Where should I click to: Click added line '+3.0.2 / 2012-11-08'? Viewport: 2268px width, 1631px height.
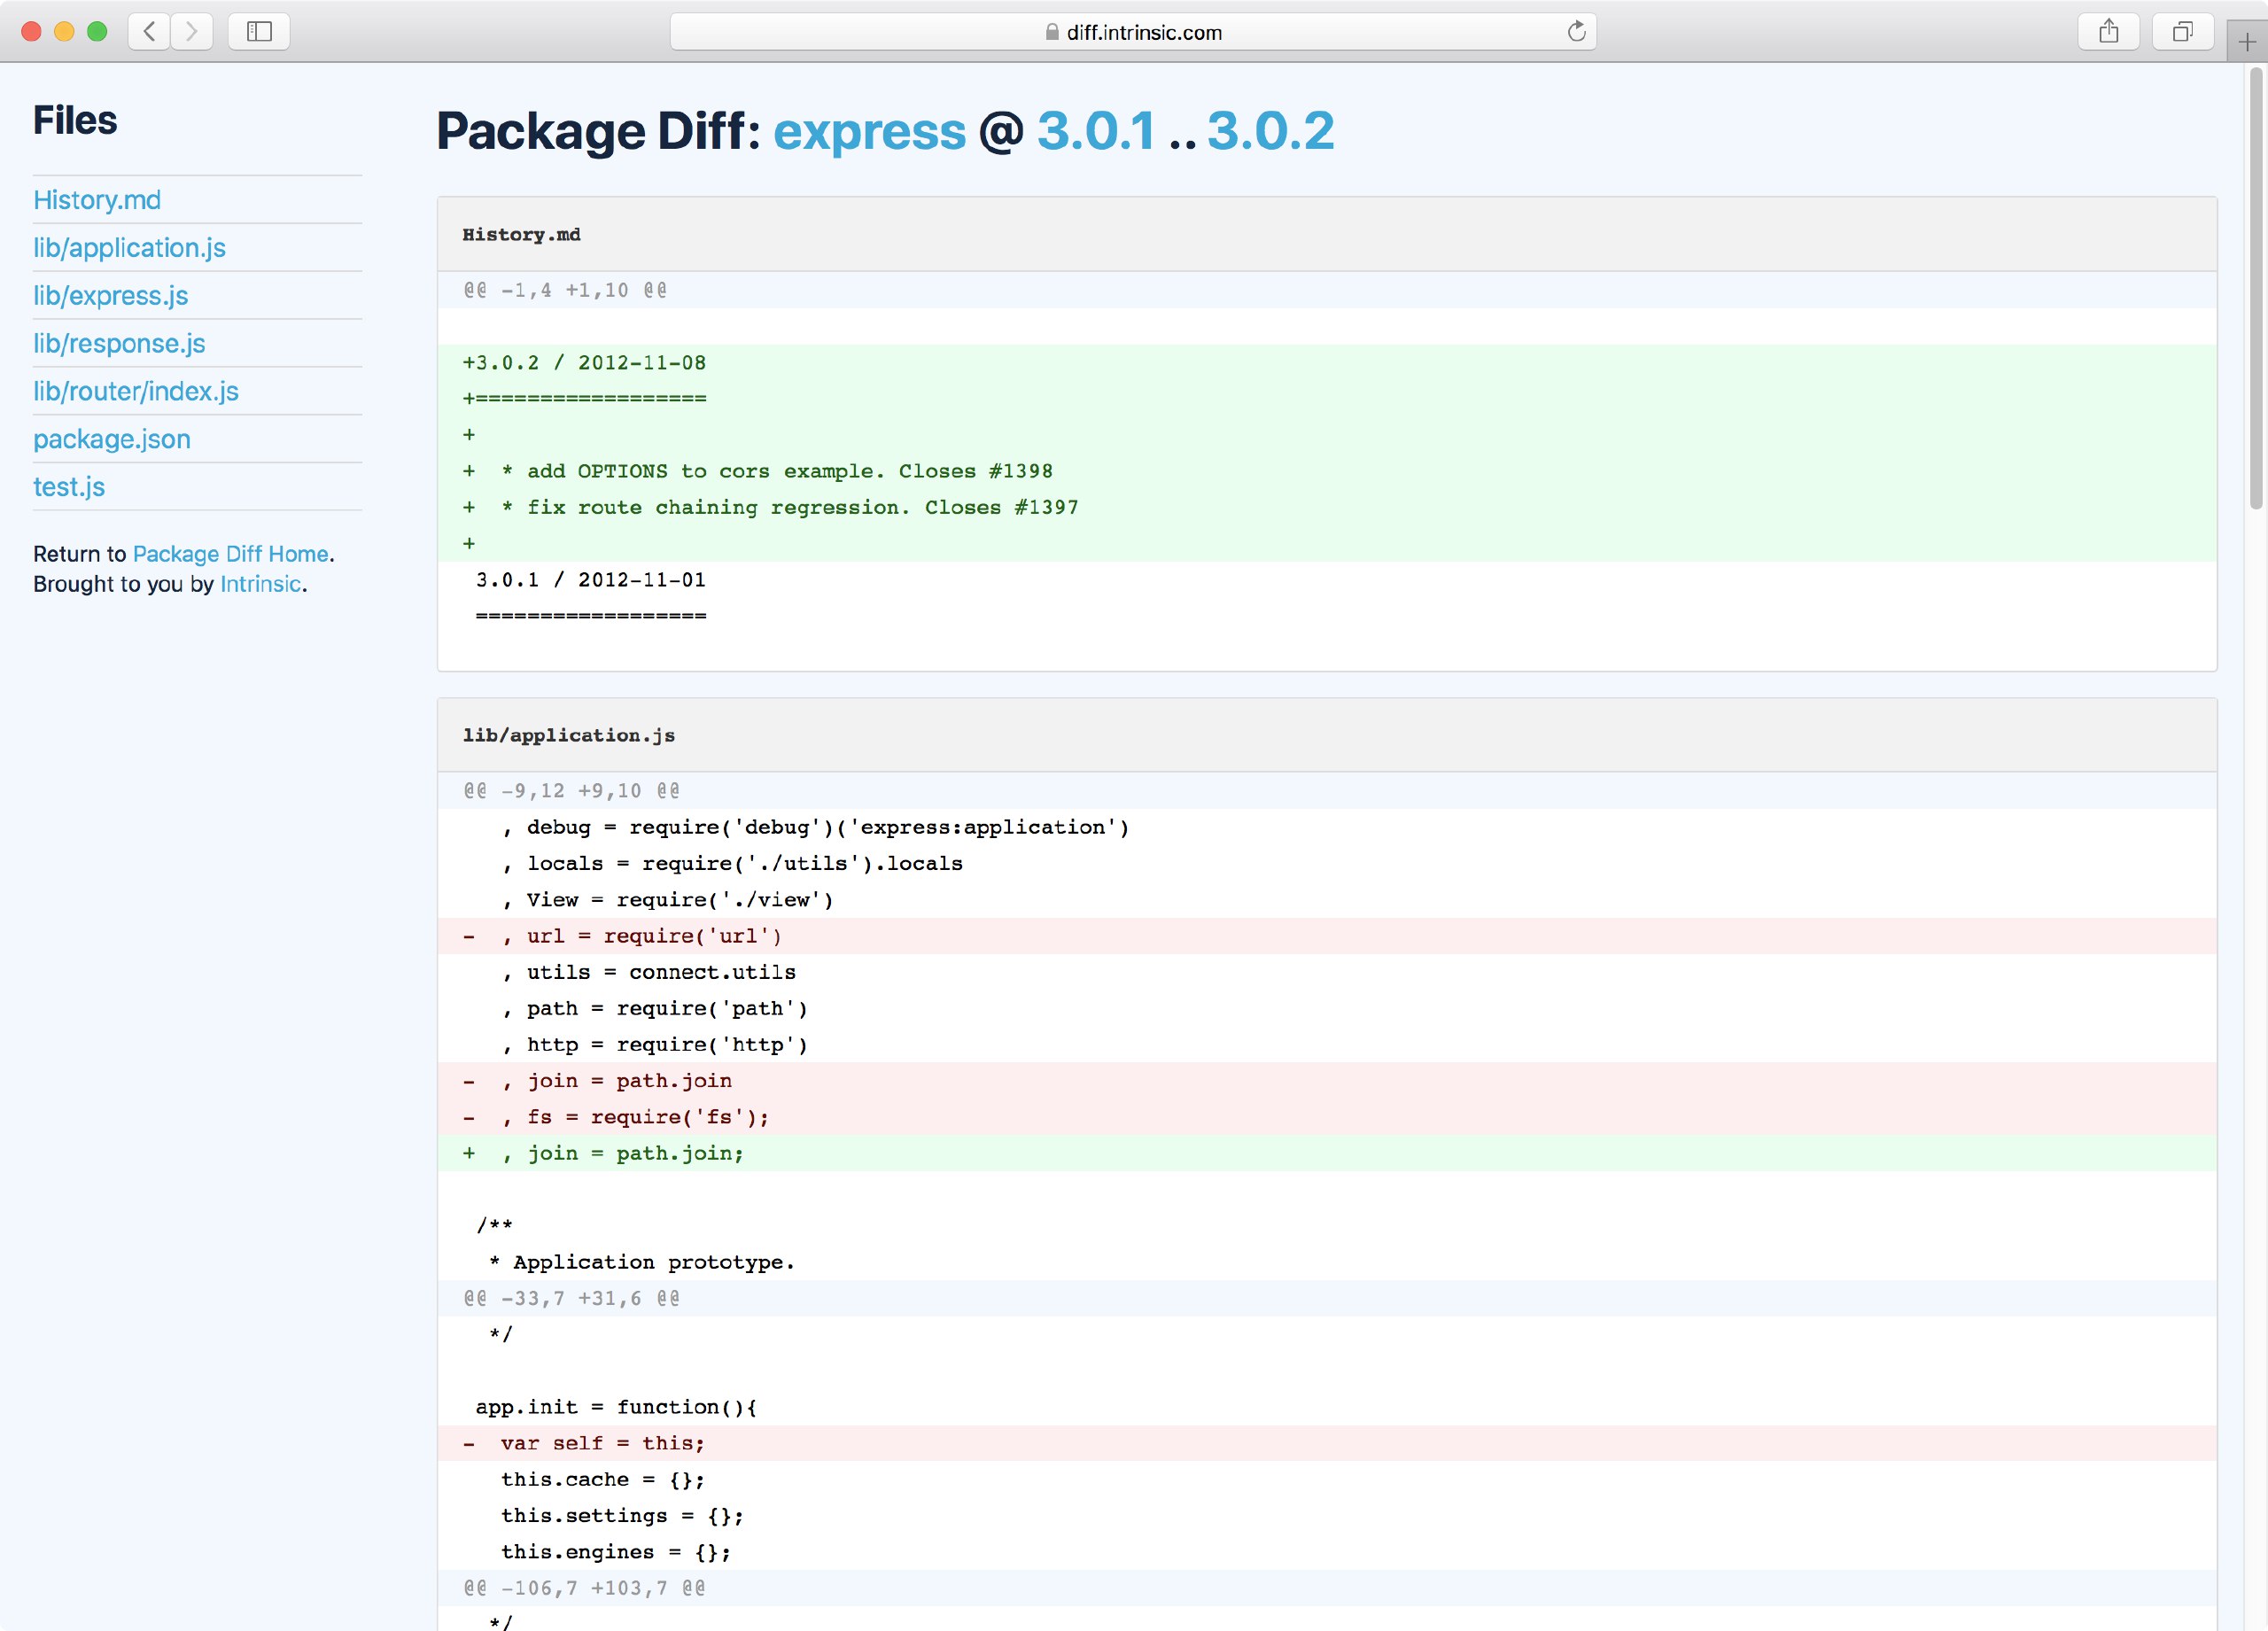pos(1326,363)
